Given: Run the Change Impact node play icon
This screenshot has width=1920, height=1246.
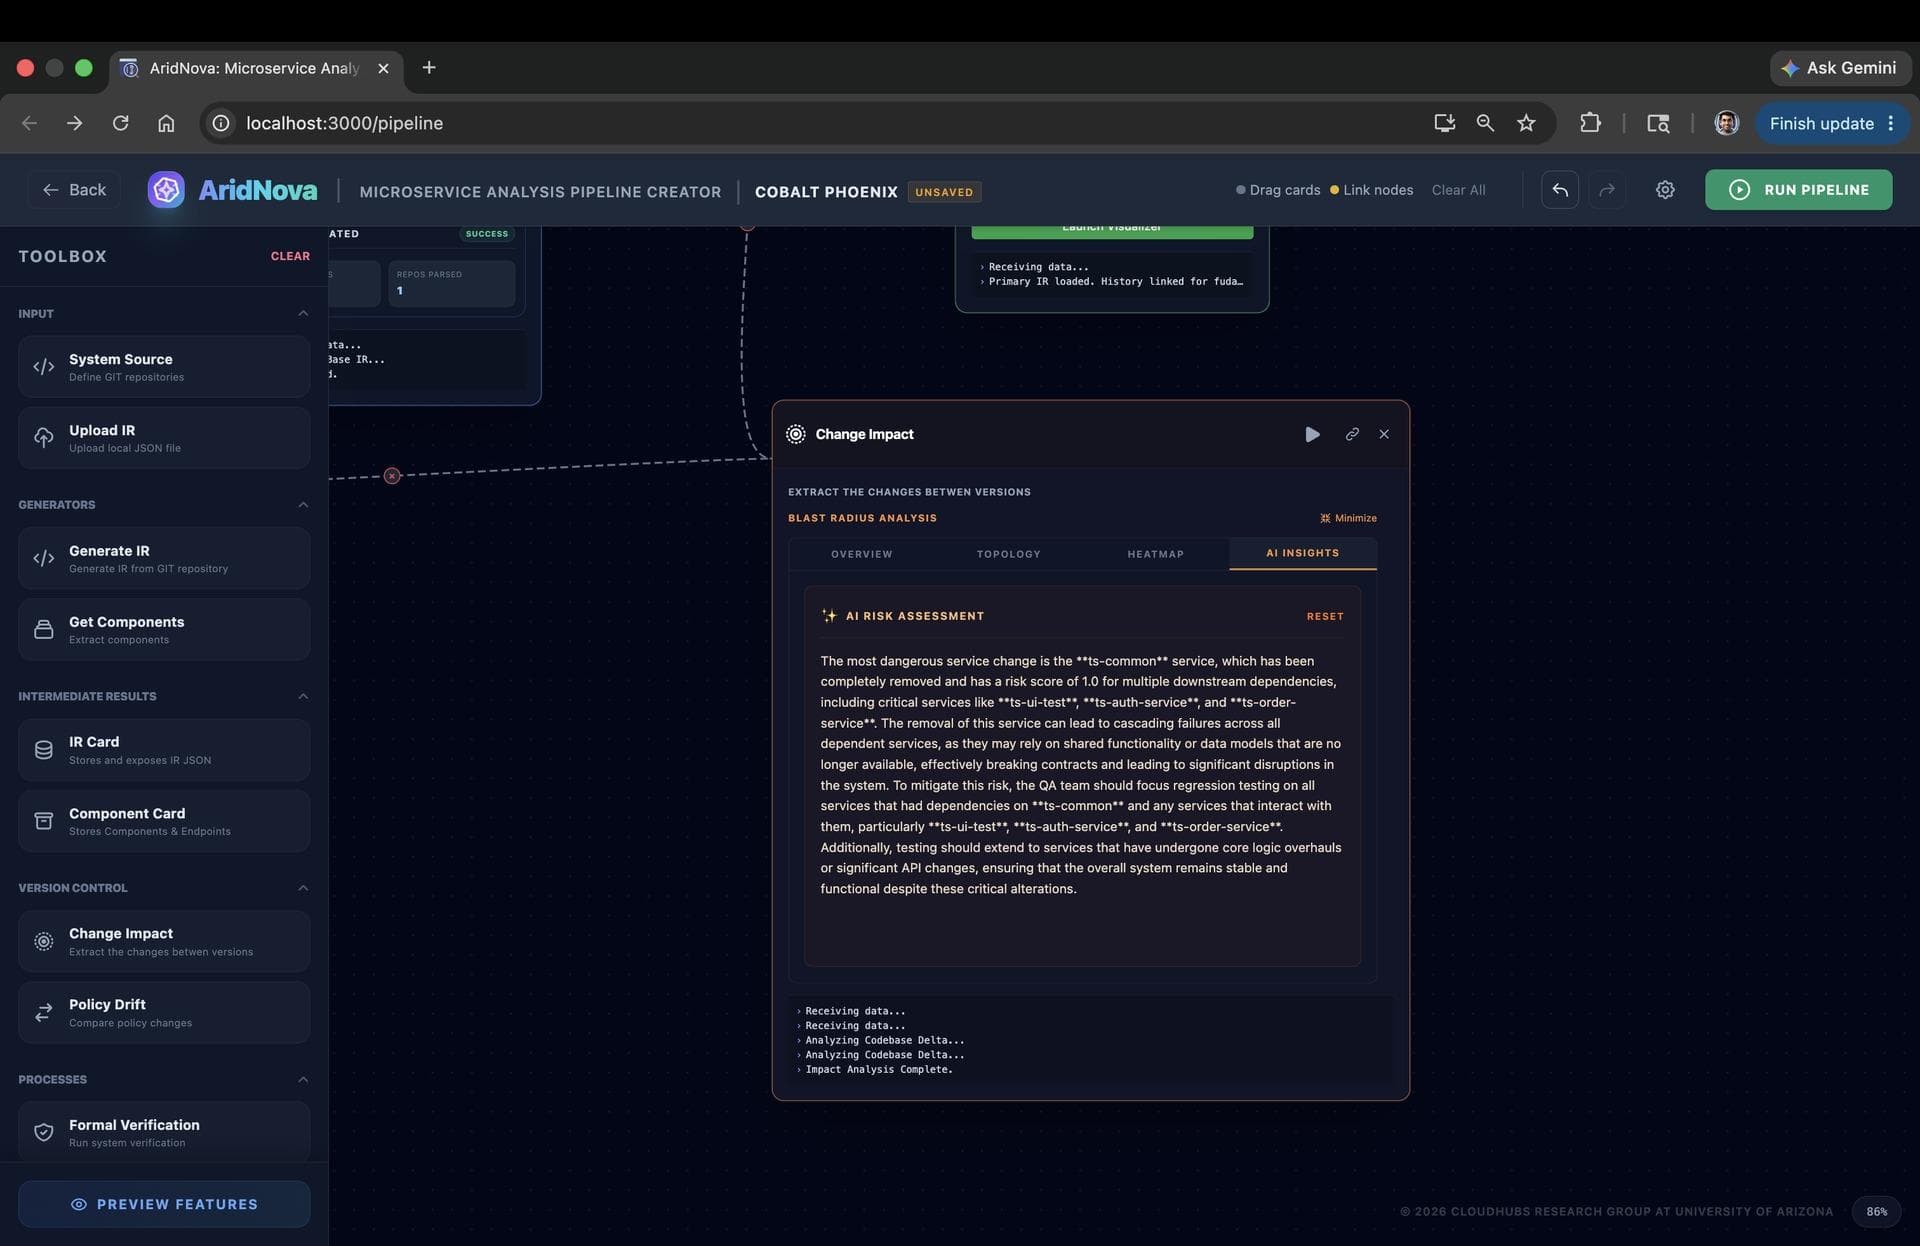Looking at the screenshot, I should pyautogui.click(x=1312, y=434).
